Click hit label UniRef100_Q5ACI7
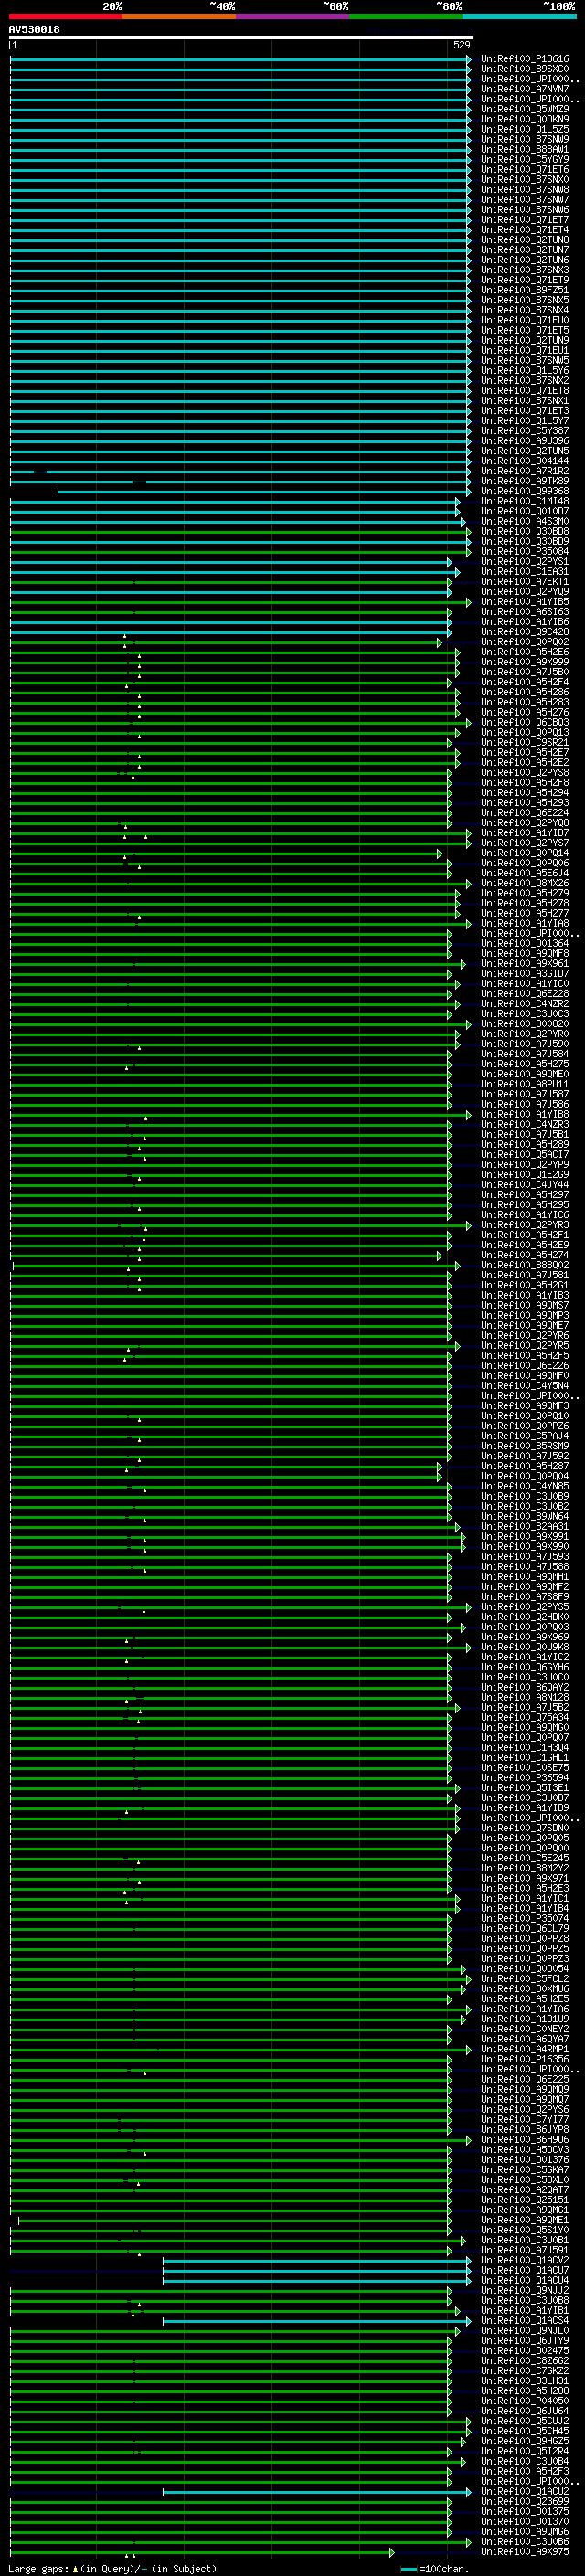Image resolution: width=585 pixels, height=2576 pixels. click(524, 1154)
